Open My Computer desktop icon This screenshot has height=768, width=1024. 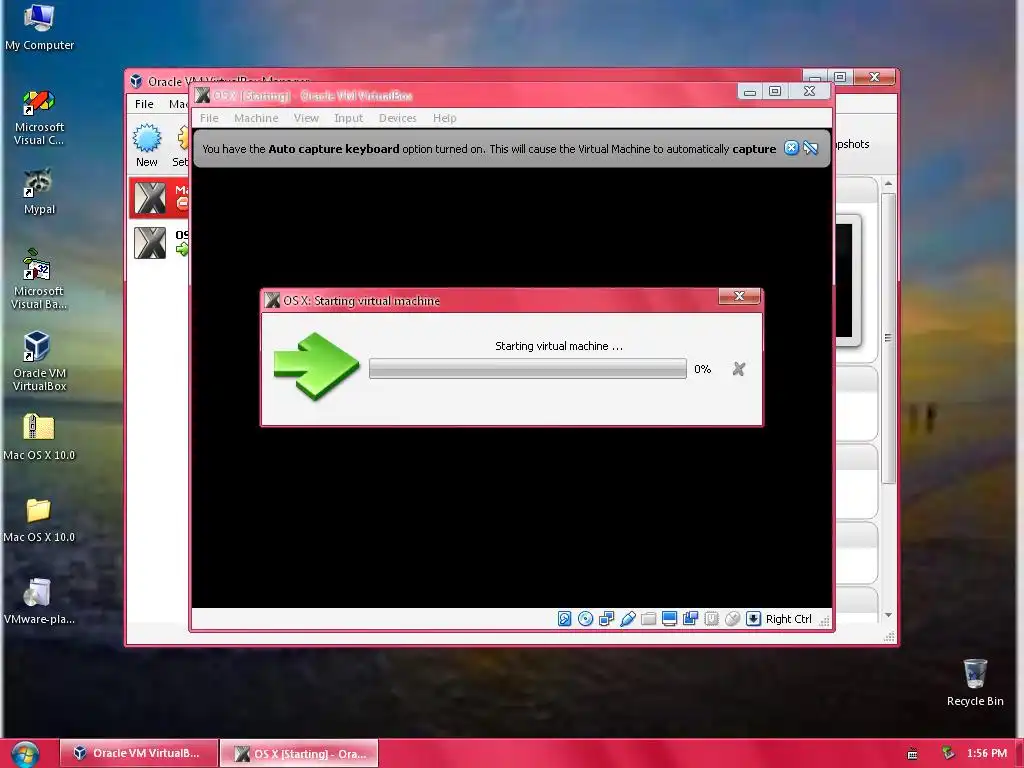(x=39, y=27)
